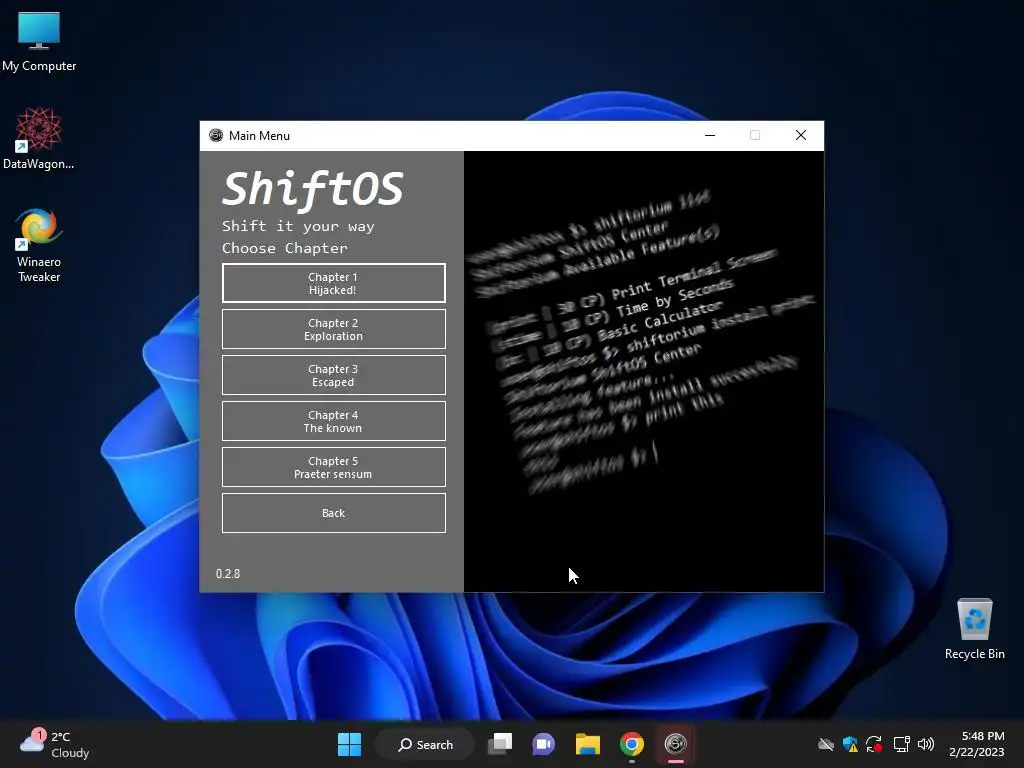
Task: Open the weather widget showing 2°C Cloudy
Action: pos(55,744)
